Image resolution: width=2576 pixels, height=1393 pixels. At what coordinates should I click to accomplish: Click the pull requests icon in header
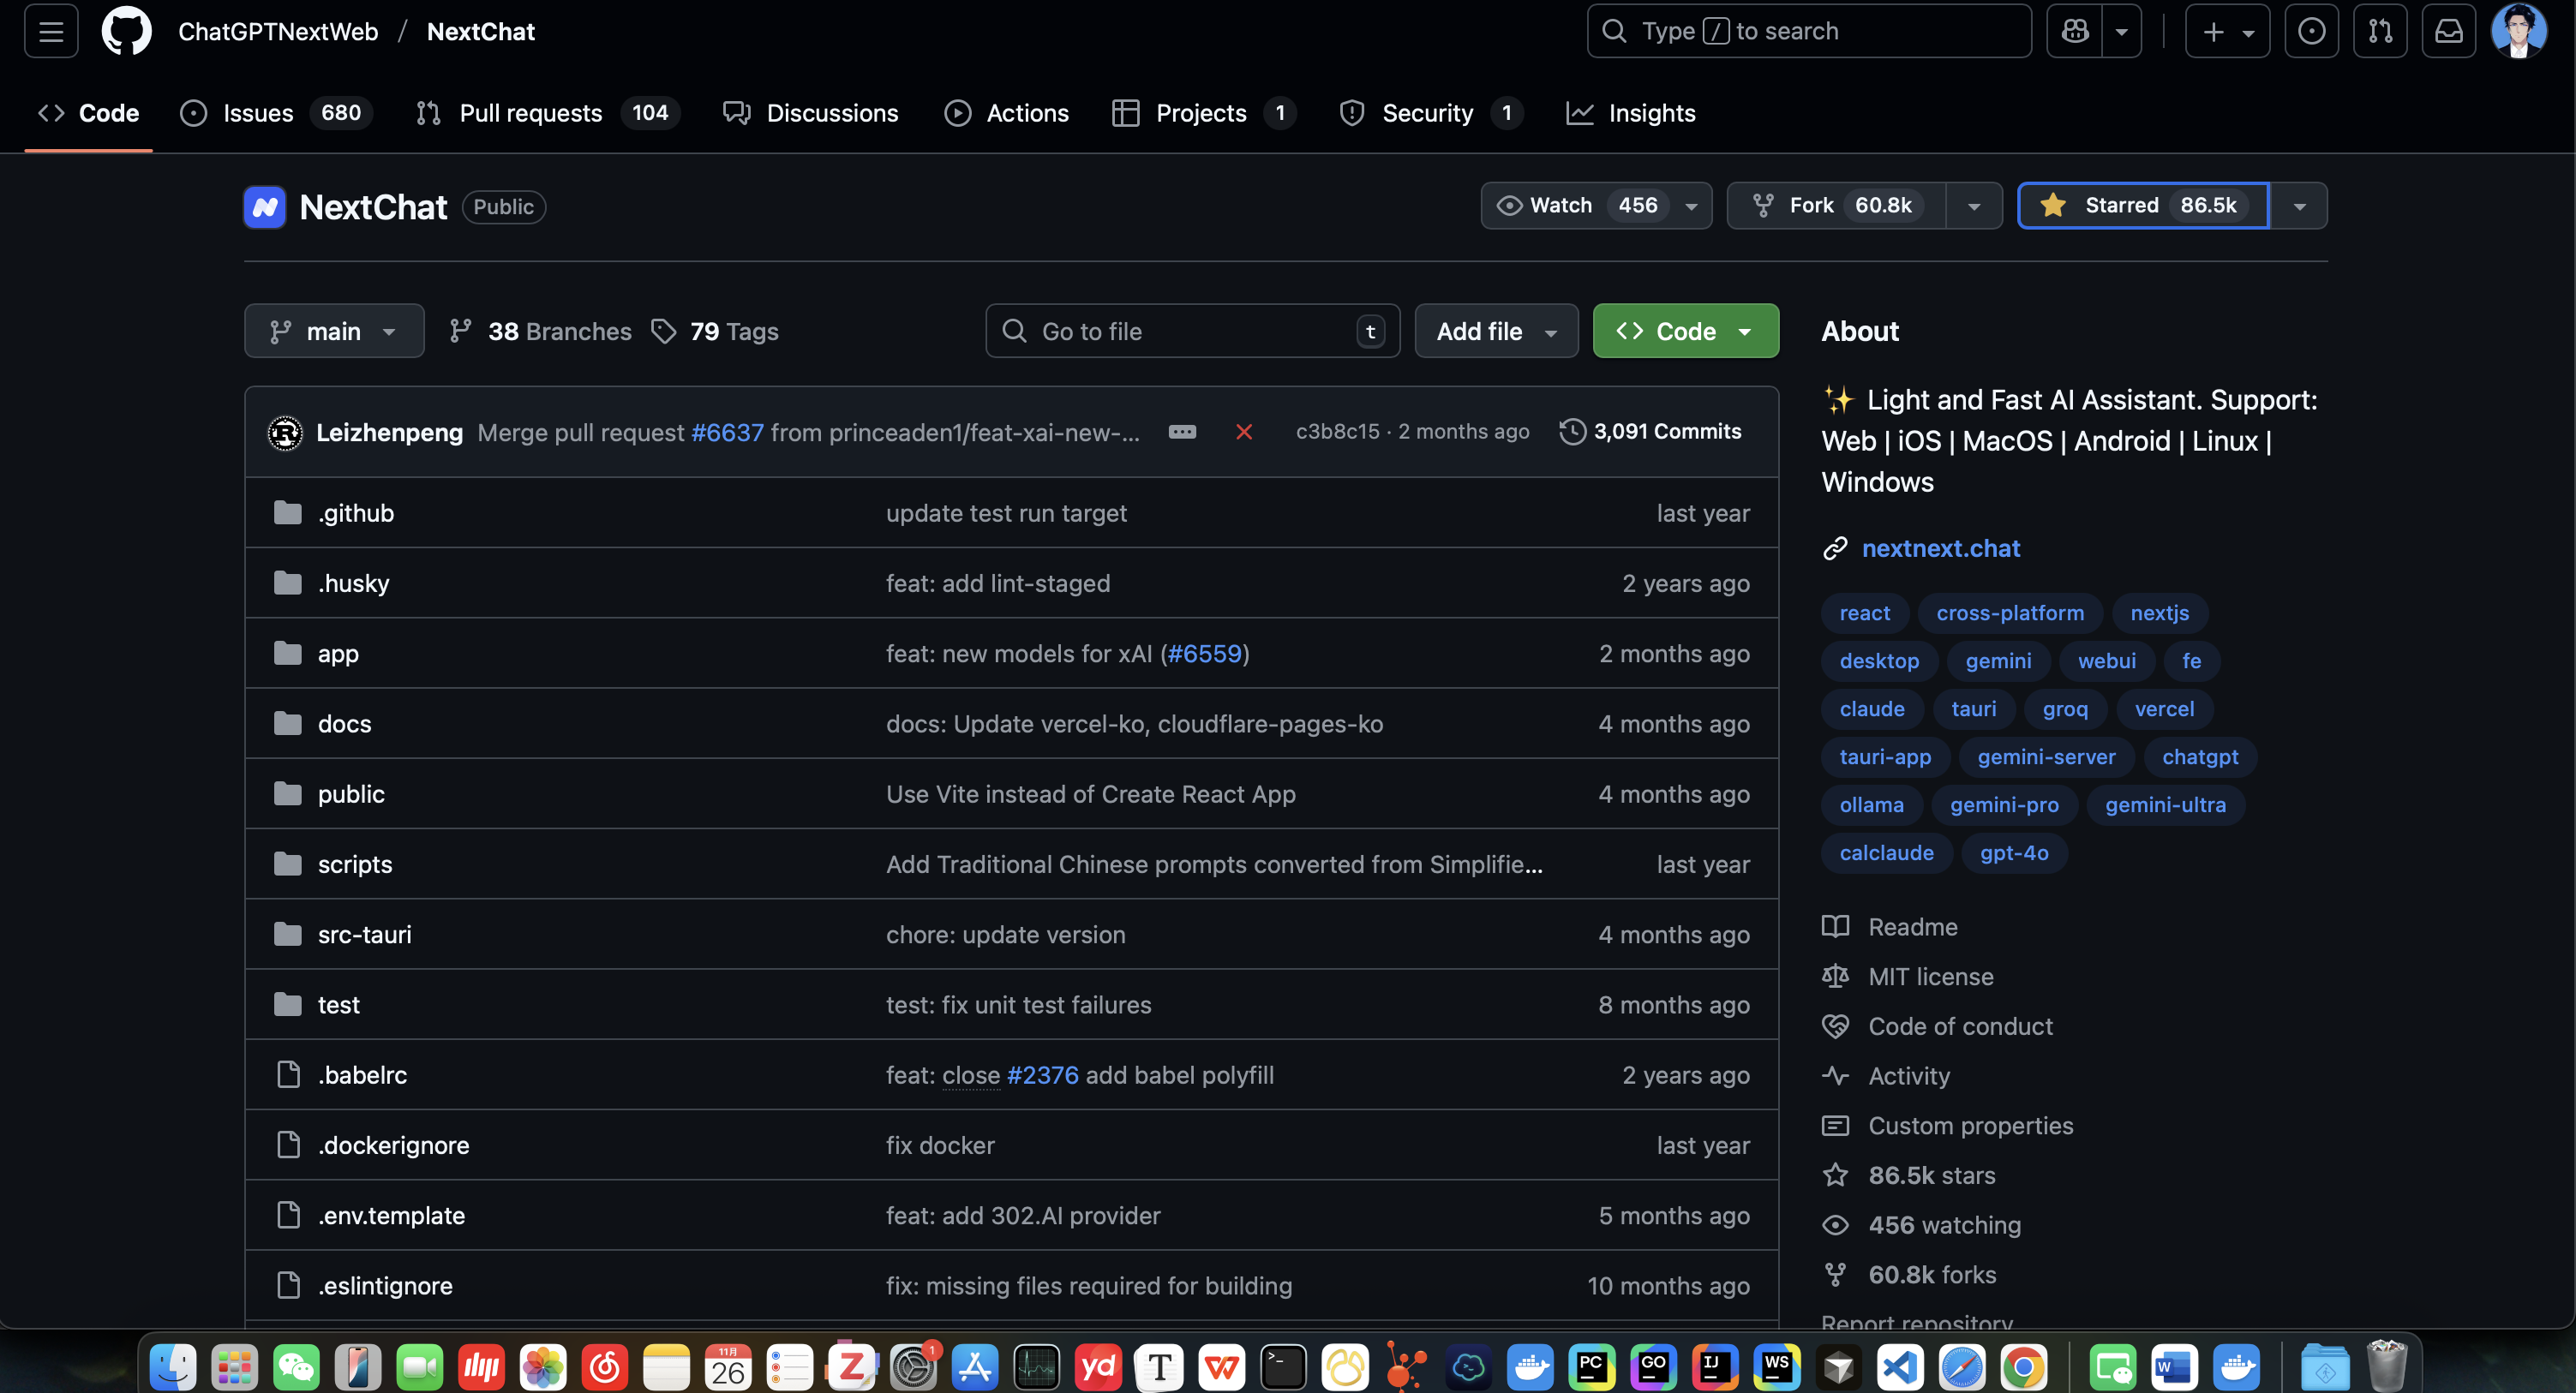pos(2380,31)
